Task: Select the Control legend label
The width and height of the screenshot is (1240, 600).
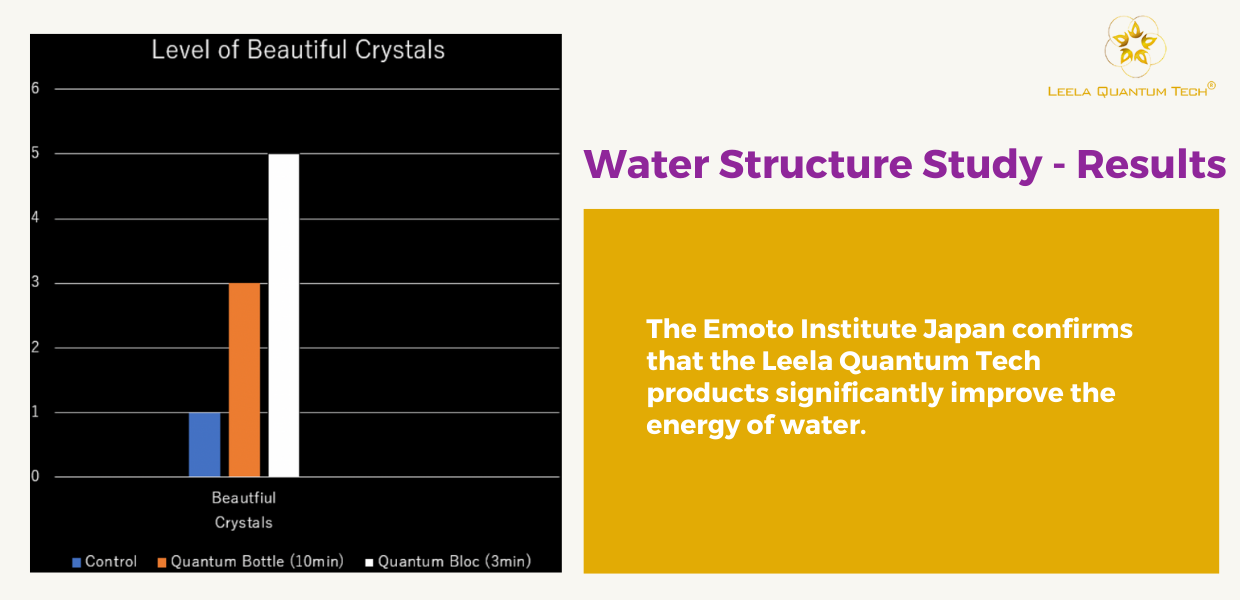Action: [x=111, y=562]
